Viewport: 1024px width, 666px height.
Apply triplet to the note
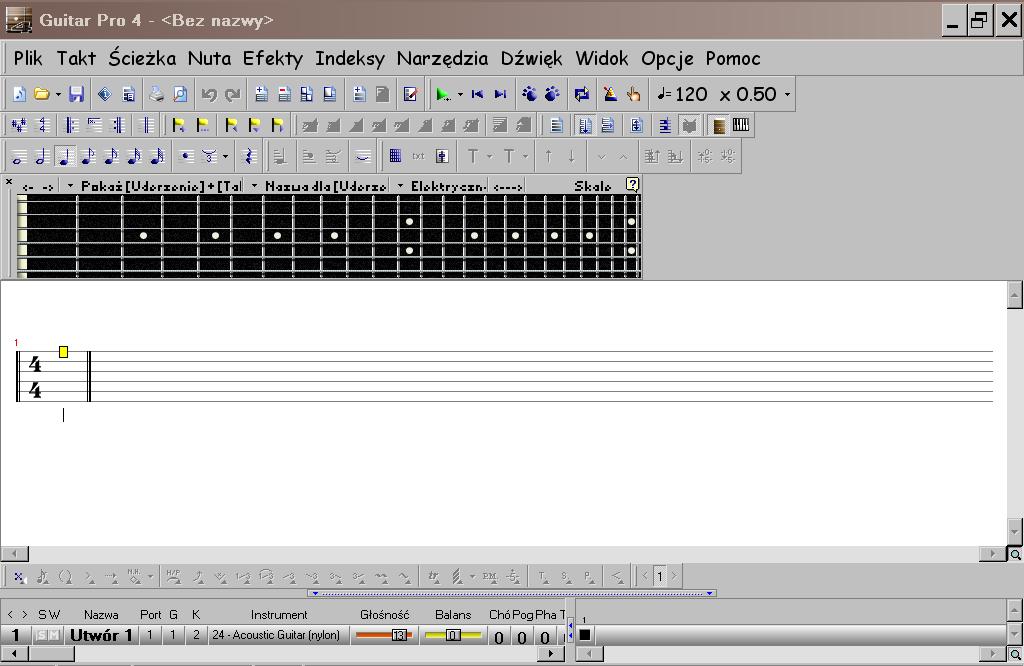(209, 157)
